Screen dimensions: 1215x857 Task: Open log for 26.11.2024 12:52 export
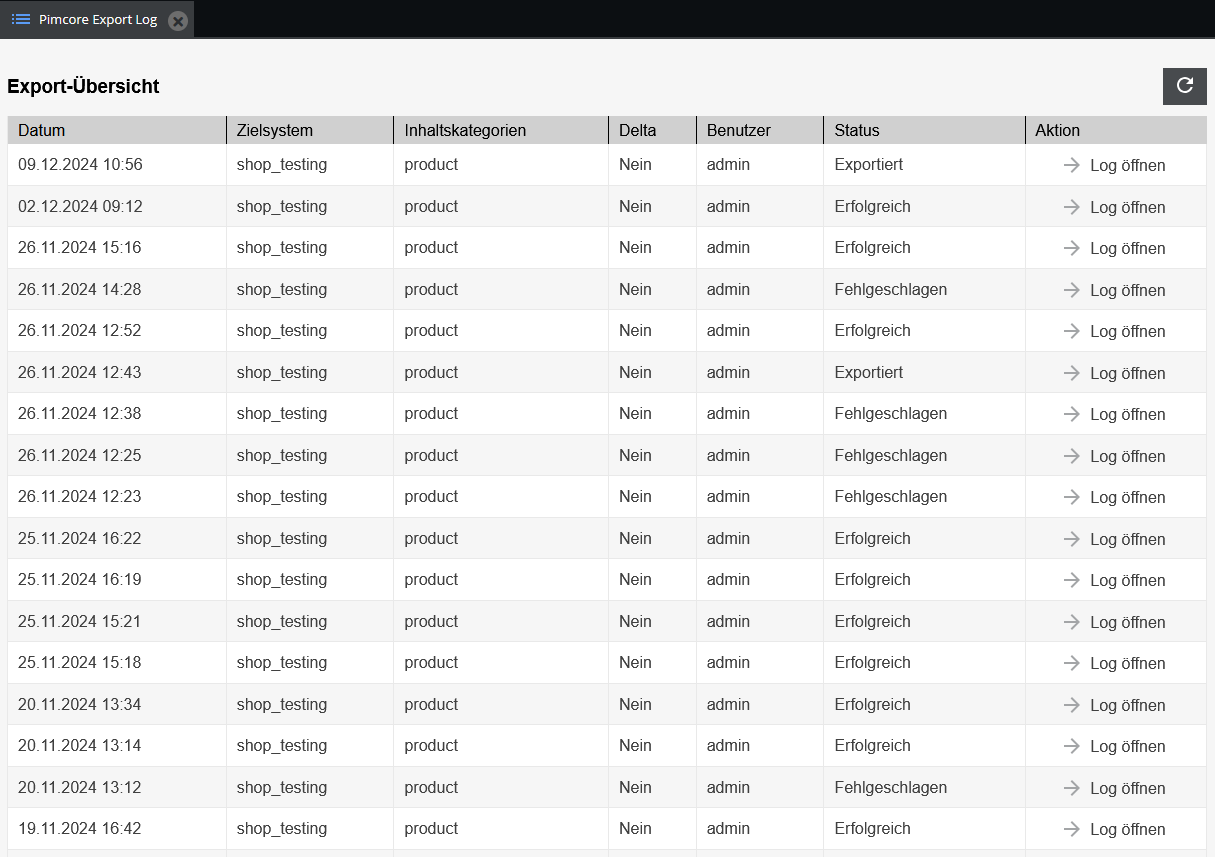1114,331
